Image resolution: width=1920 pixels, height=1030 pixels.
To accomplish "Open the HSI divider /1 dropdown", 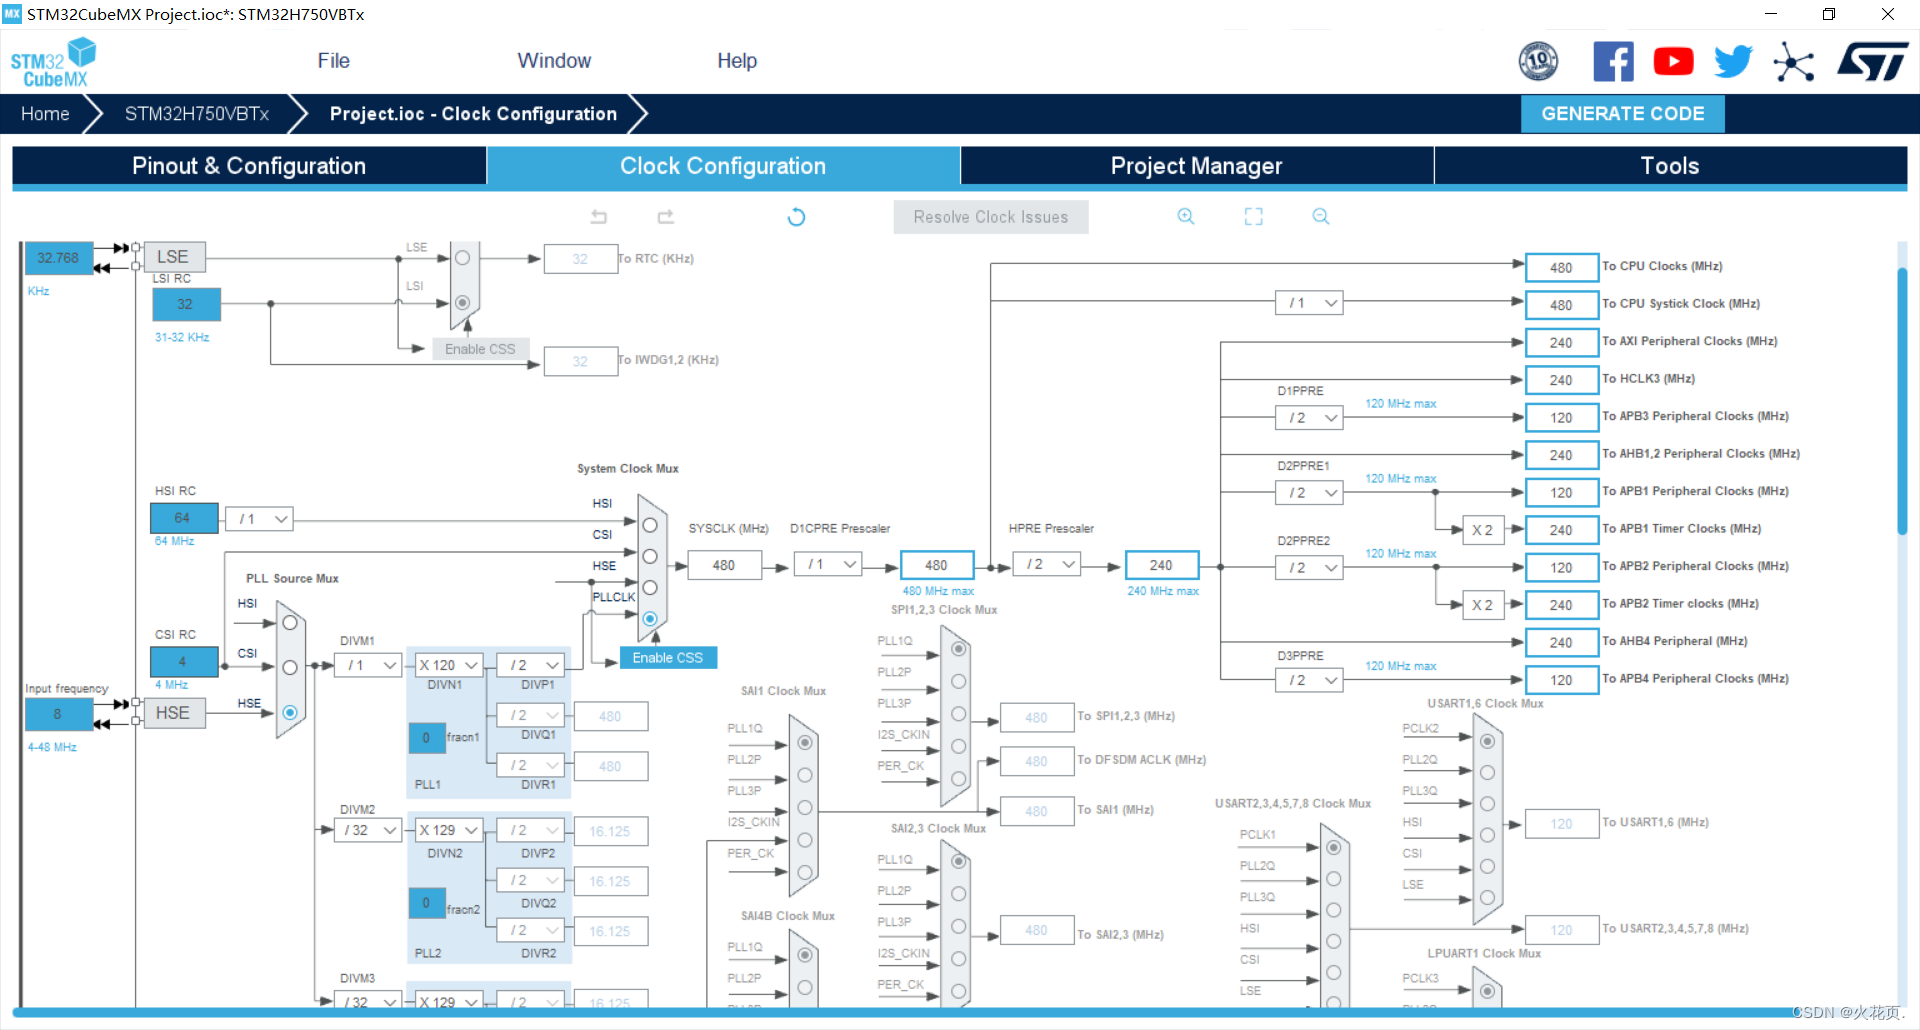I will pos(259,519).
